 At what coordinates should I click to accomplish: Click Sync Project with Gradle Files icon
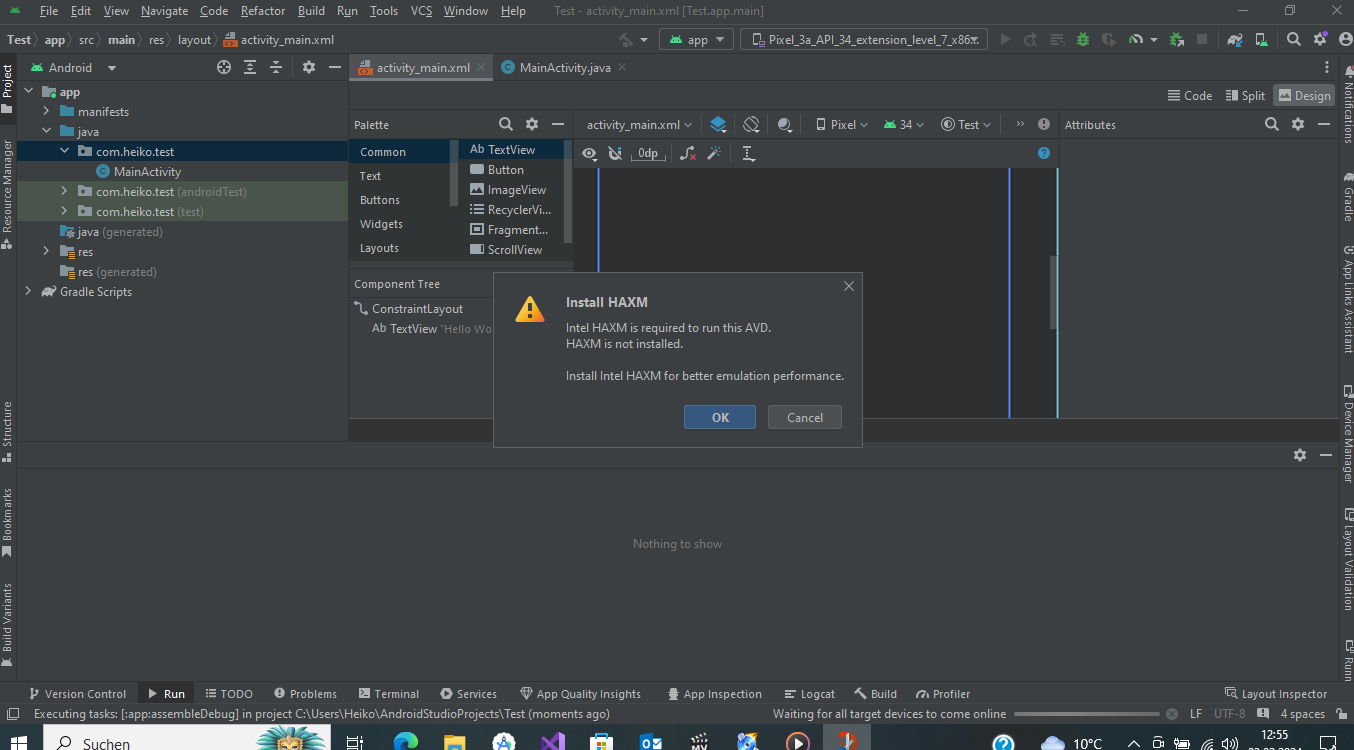(1236, 40)
